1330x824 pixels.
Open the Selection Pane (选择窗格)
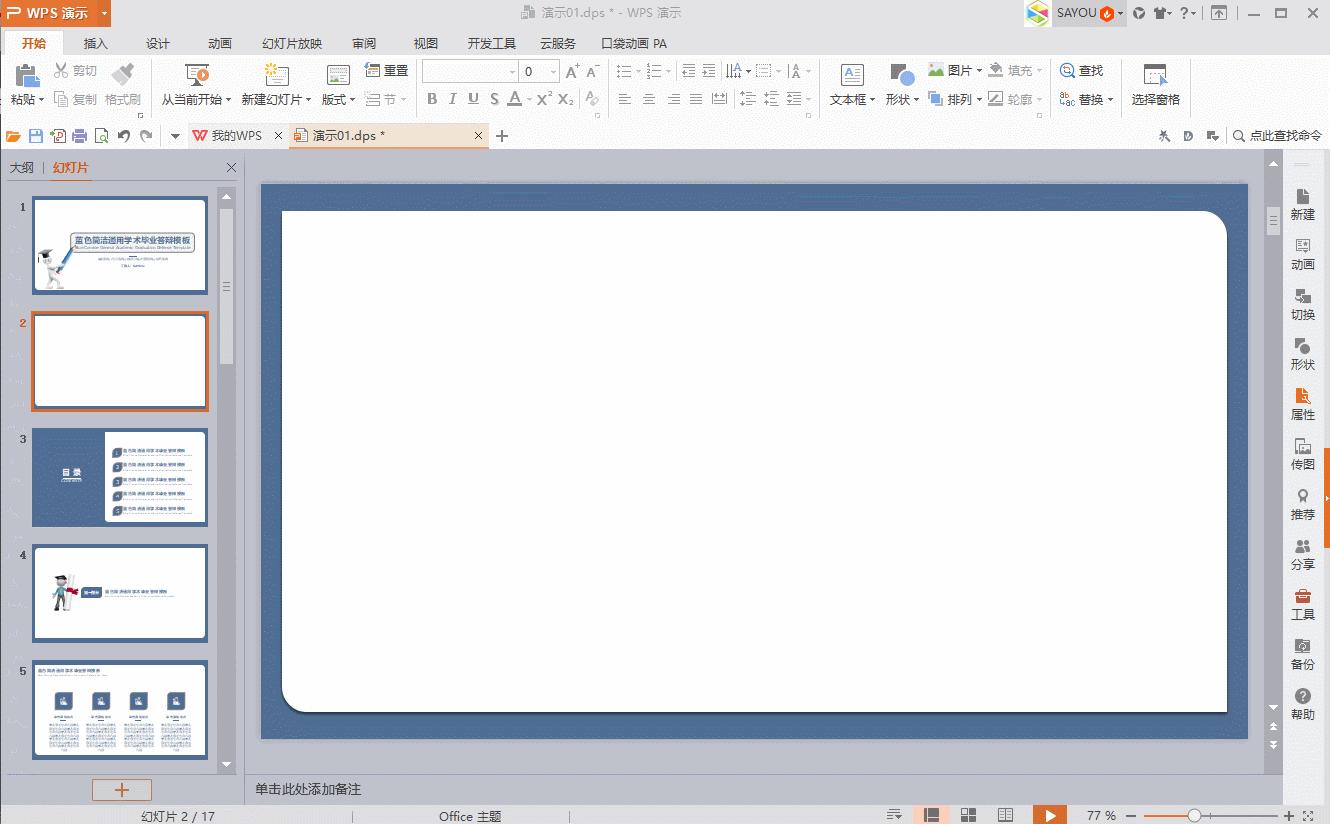[1156, 85]
